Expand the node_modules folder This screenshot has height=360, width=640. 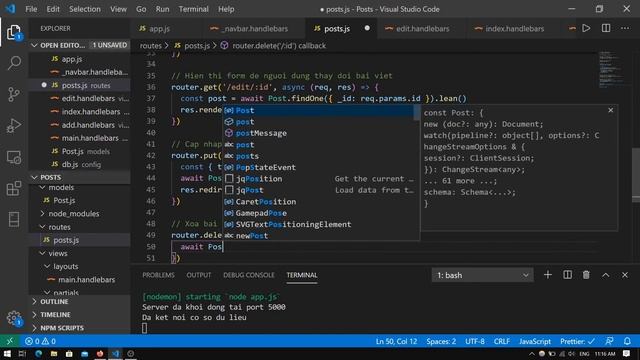pos(42,213)
